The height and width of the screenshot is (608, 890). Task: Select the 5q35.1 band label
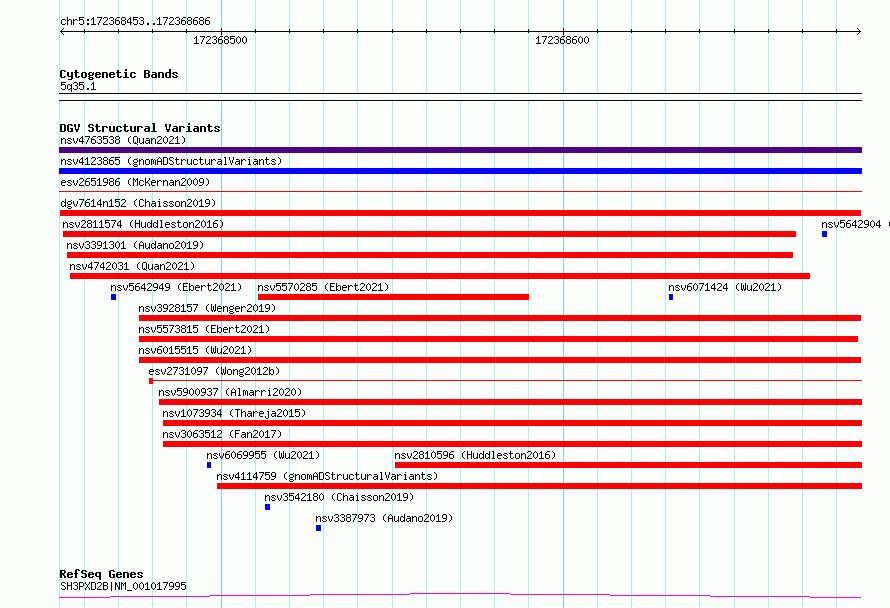coord(78,86)
